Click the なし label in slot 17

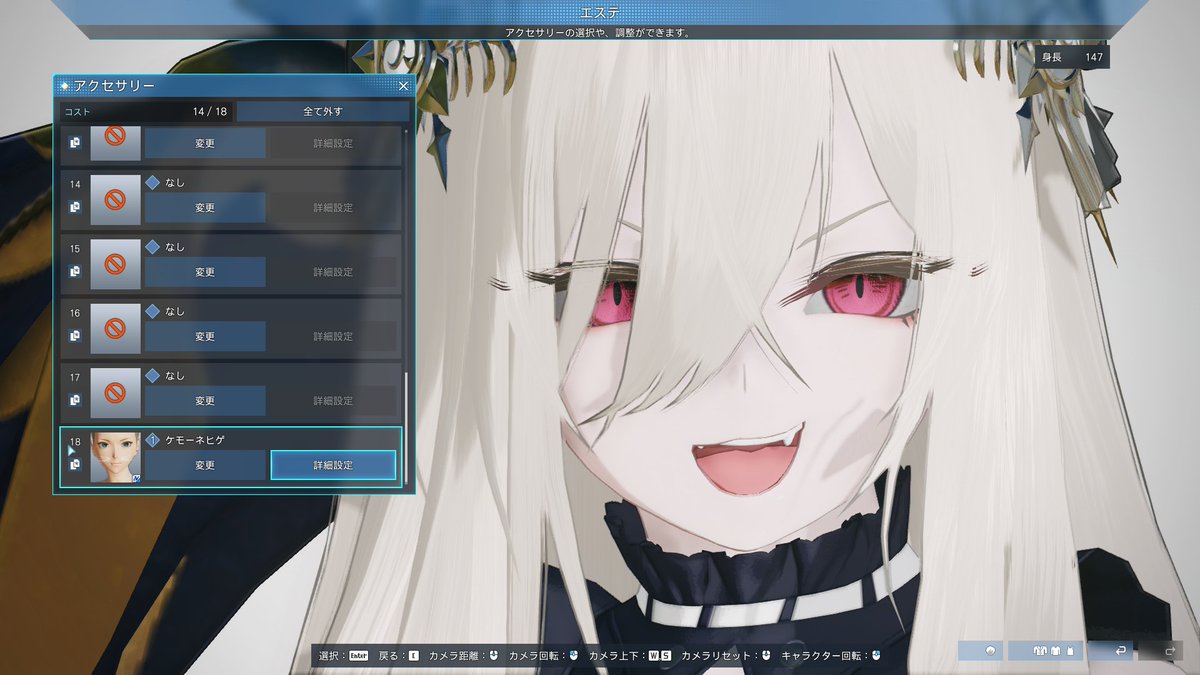(x=175, y=376)
